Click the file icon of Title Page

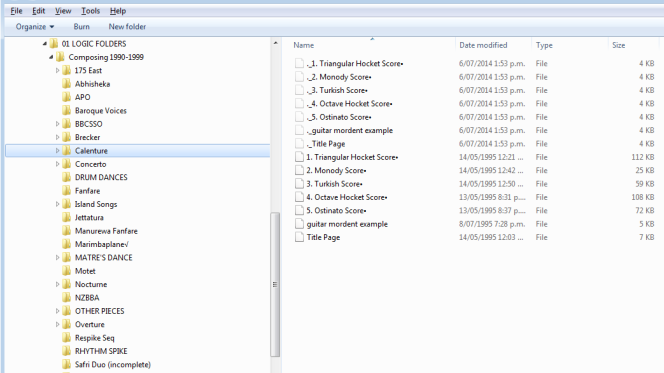point(299,238)
